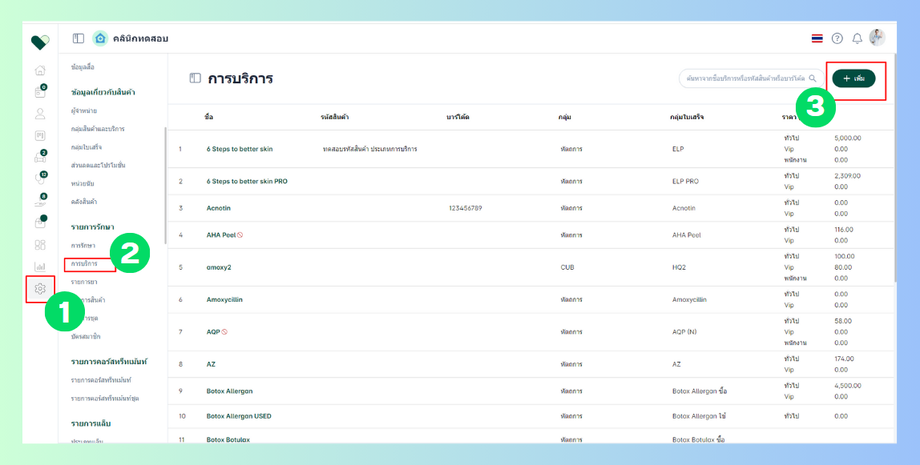Click the price 174.00 in AZ row
Image resolution: width=920 pixels, height=465 pixels.
(844, 359)
